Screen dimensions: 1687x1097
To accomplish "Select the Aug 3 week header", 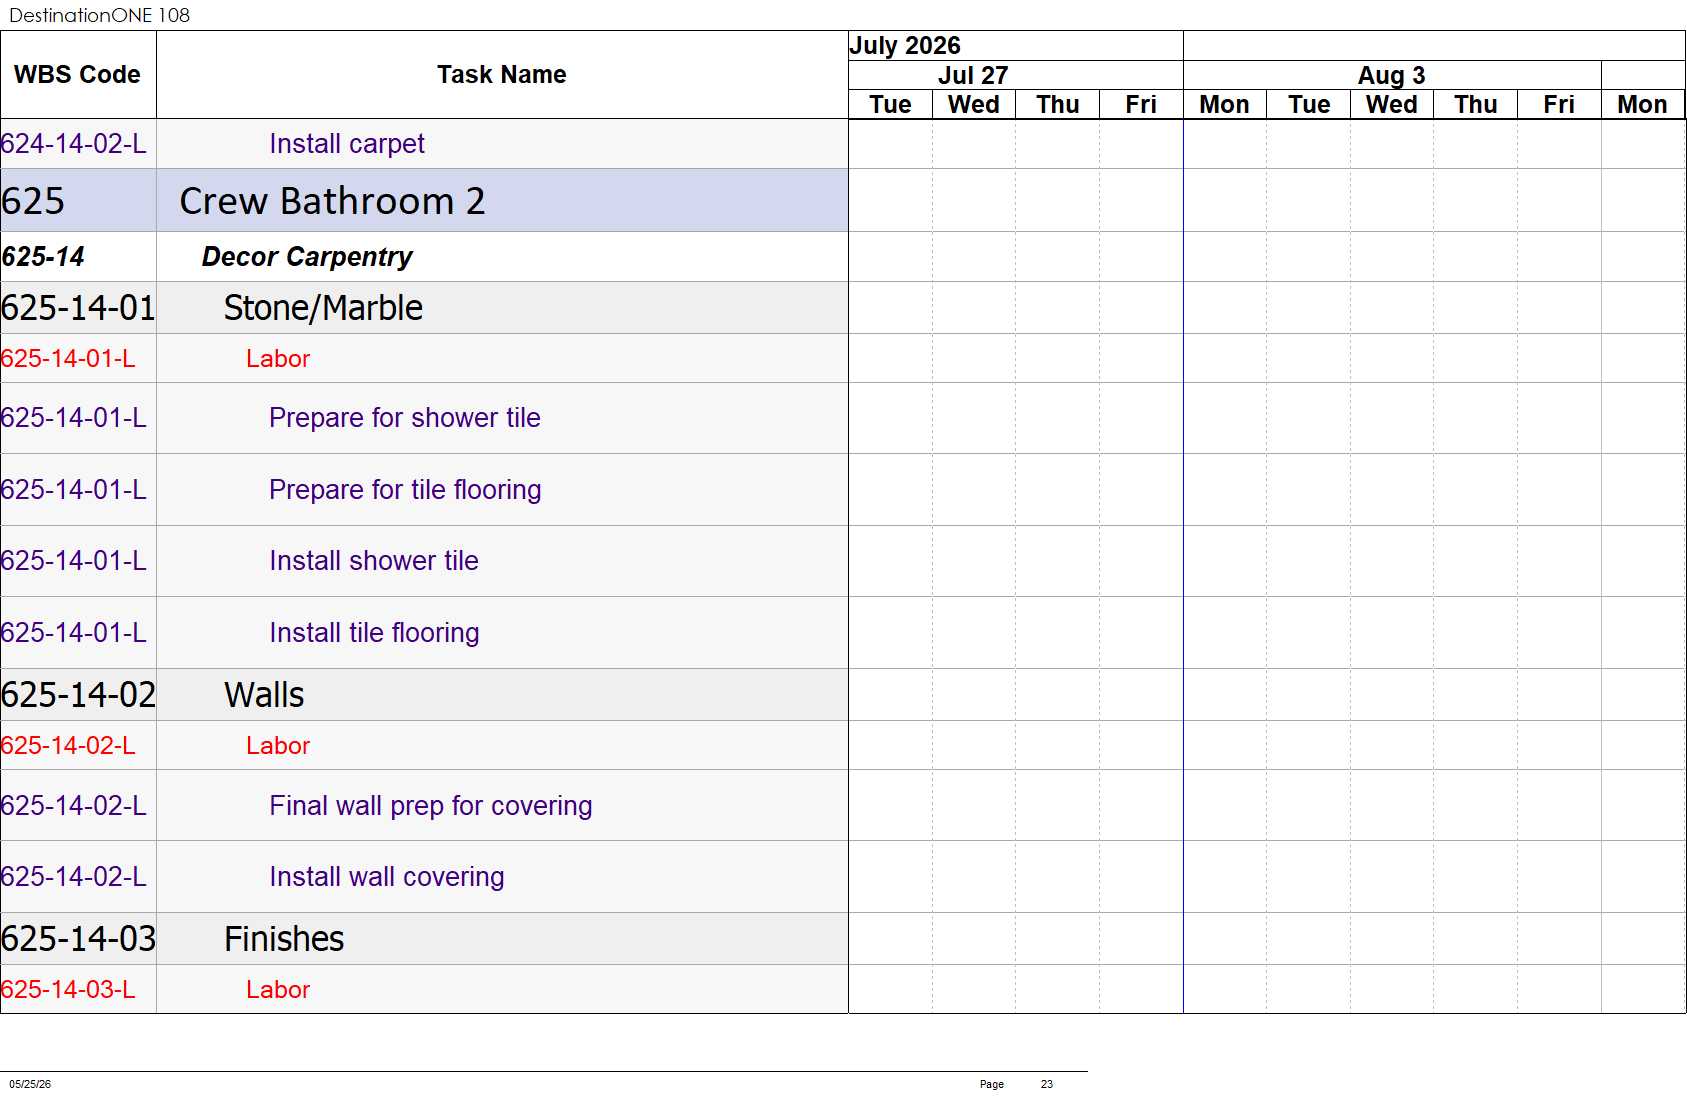I will point(1391,76).
